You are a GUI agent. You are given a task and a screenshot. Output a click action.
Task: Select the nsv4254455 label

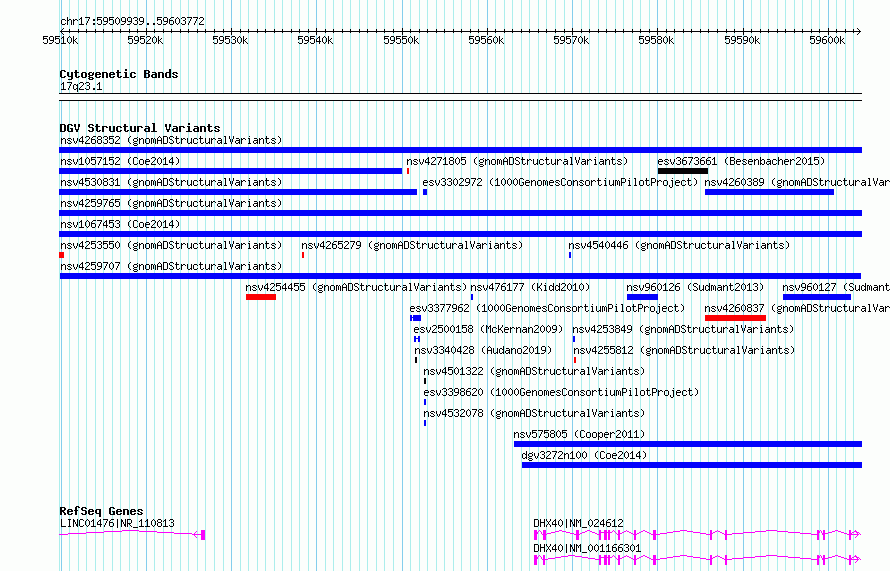pos(356,287)
